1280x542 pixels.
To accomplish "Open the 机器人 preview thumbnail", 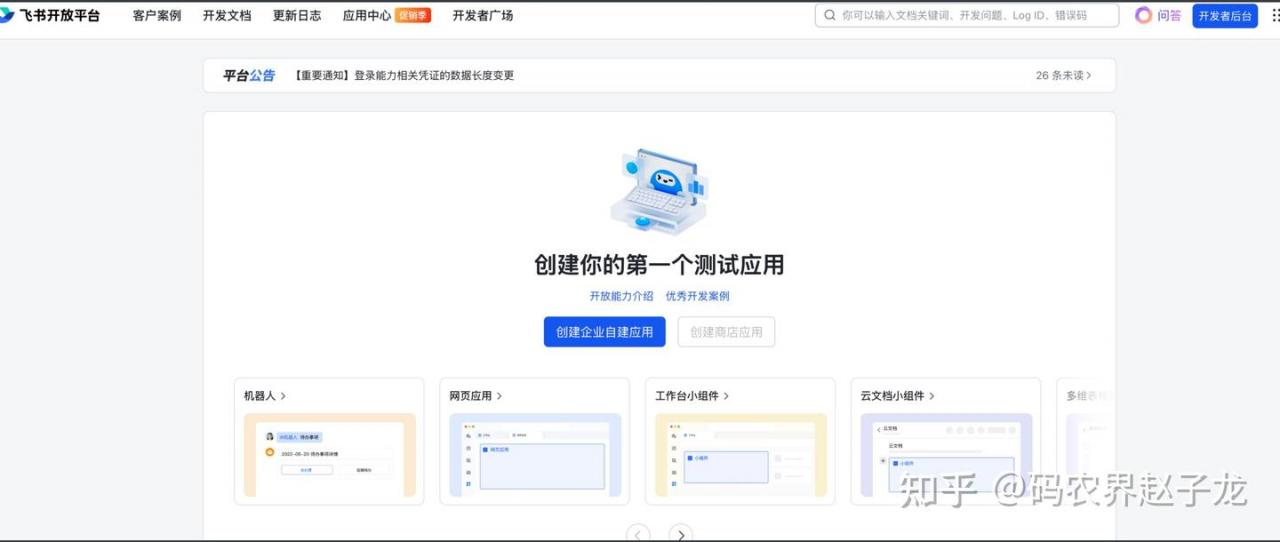I will (x=329, y=455).
